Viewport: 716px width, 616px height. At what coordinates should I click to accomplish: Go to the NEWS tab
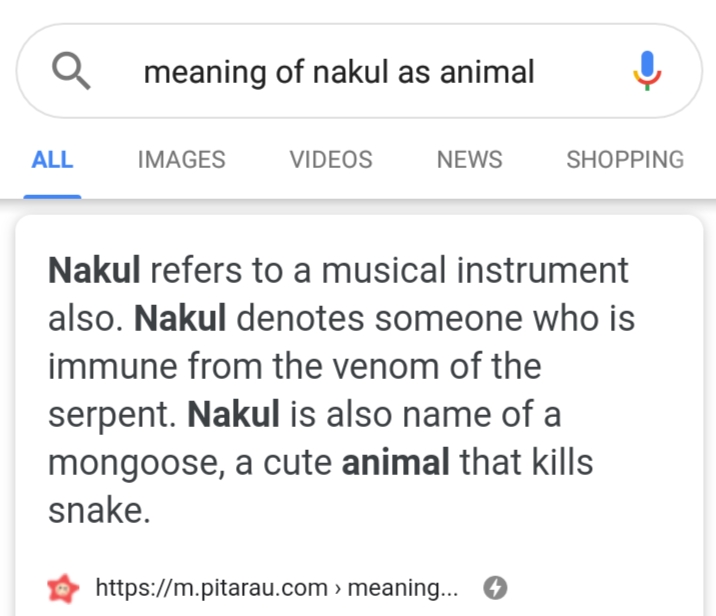[x=469, y=160]
